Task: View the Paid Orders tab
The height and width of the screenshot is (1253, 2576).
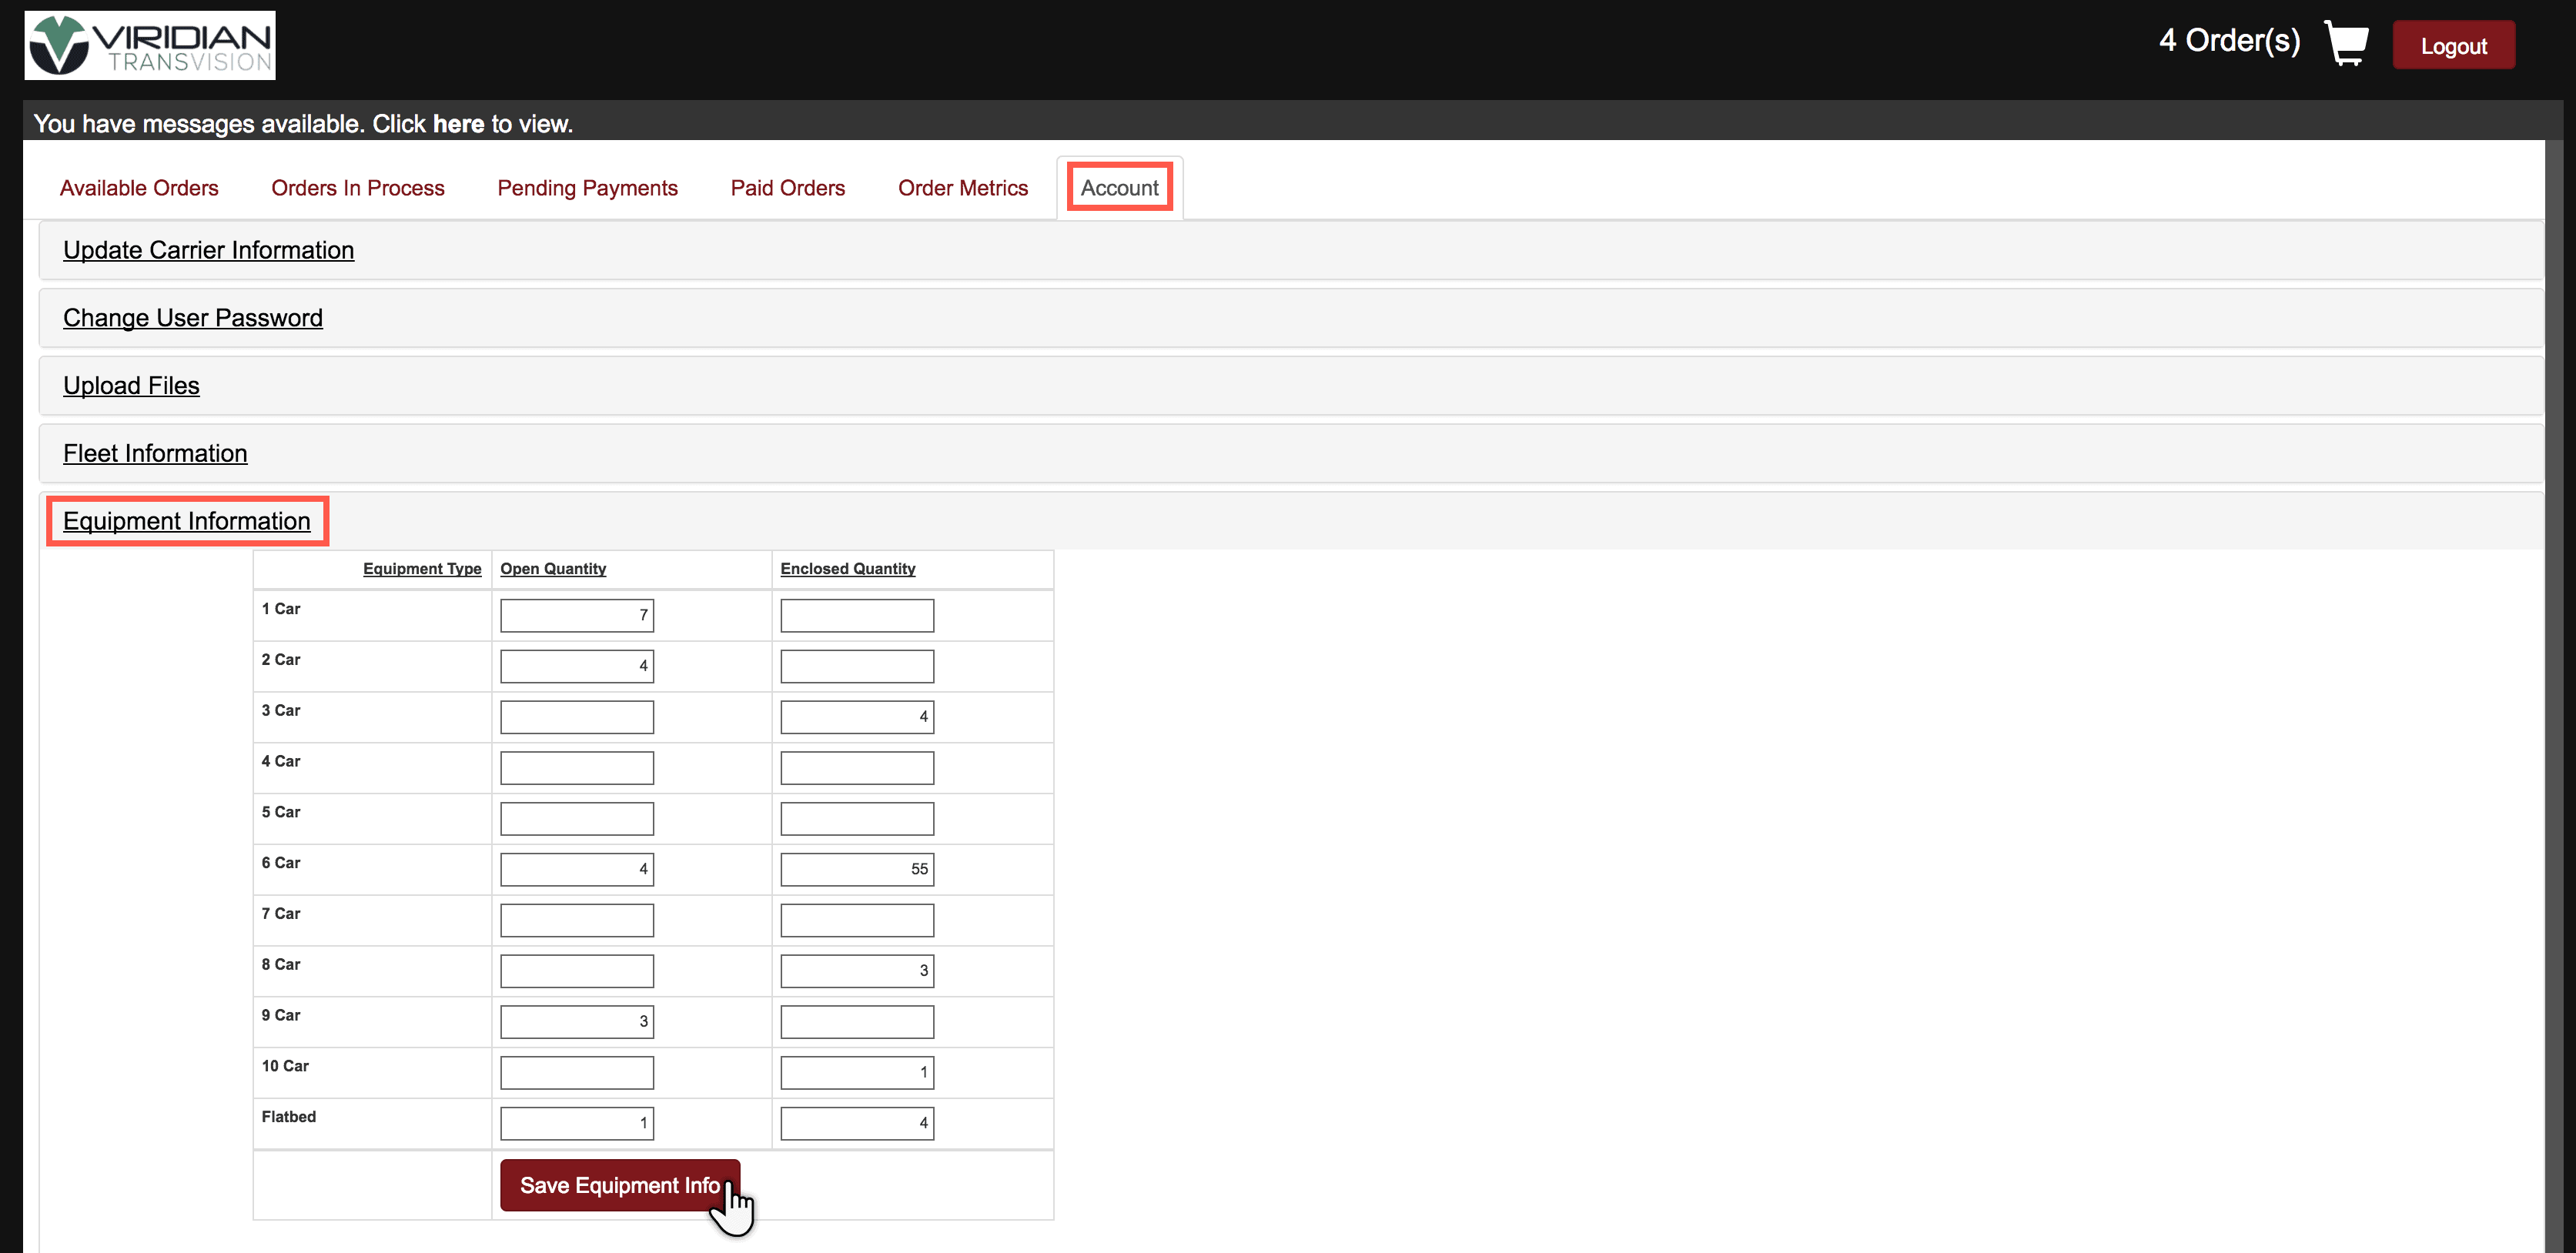Action: coord(787,188)
